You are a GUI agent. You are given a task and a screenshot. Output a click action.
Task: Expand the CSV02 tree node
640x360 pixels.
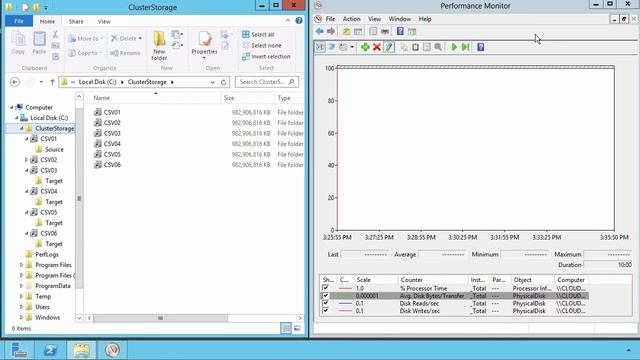[27, 160]
